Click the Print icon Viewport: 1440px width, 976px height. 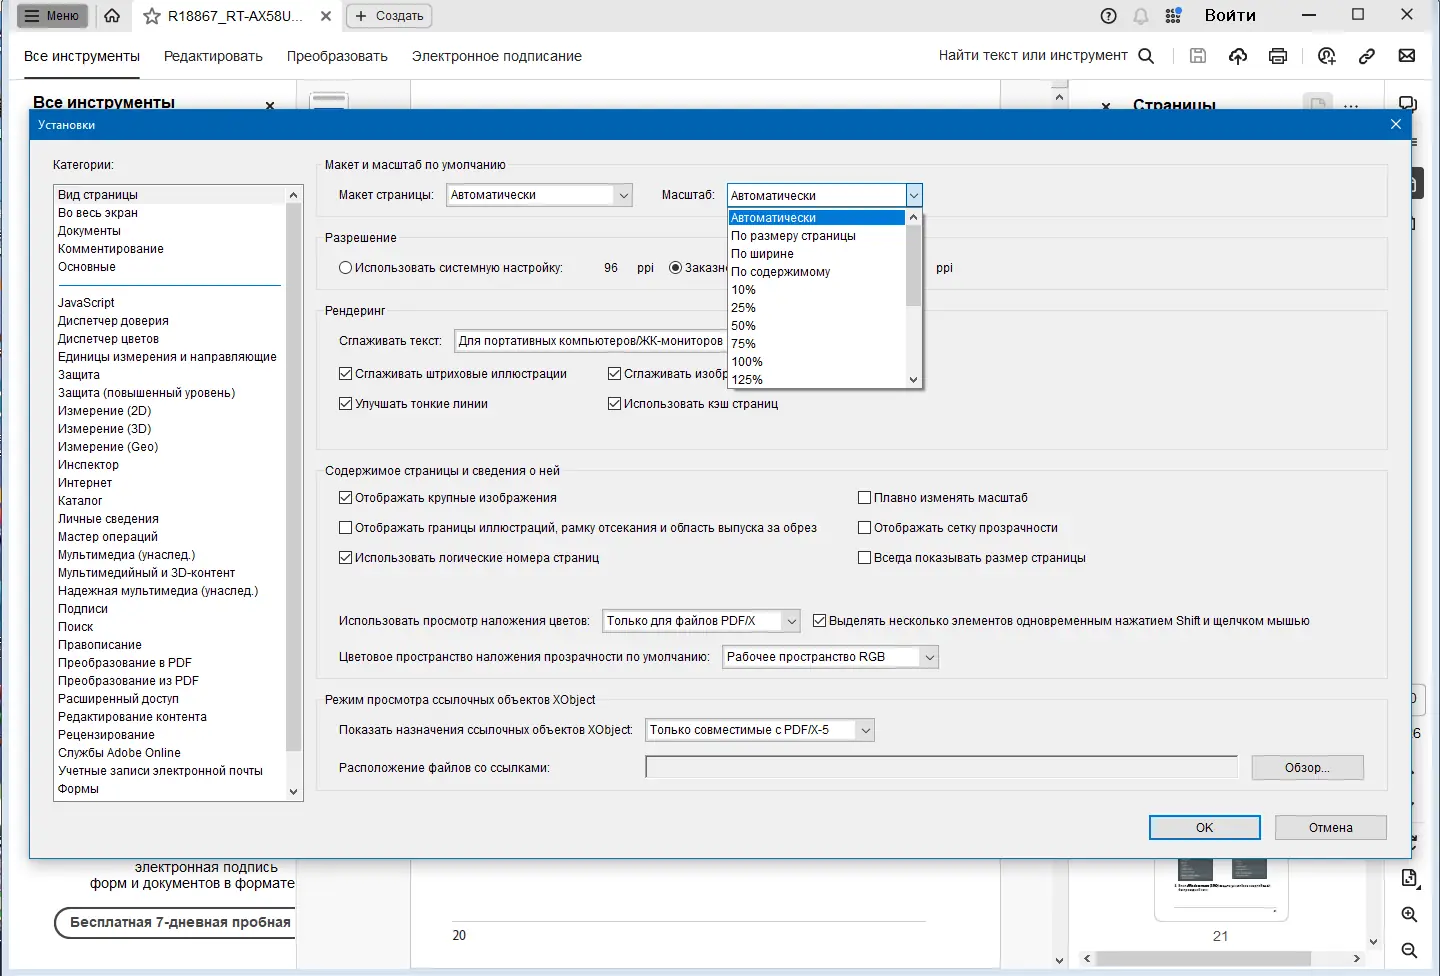[x=1278, y=56]
